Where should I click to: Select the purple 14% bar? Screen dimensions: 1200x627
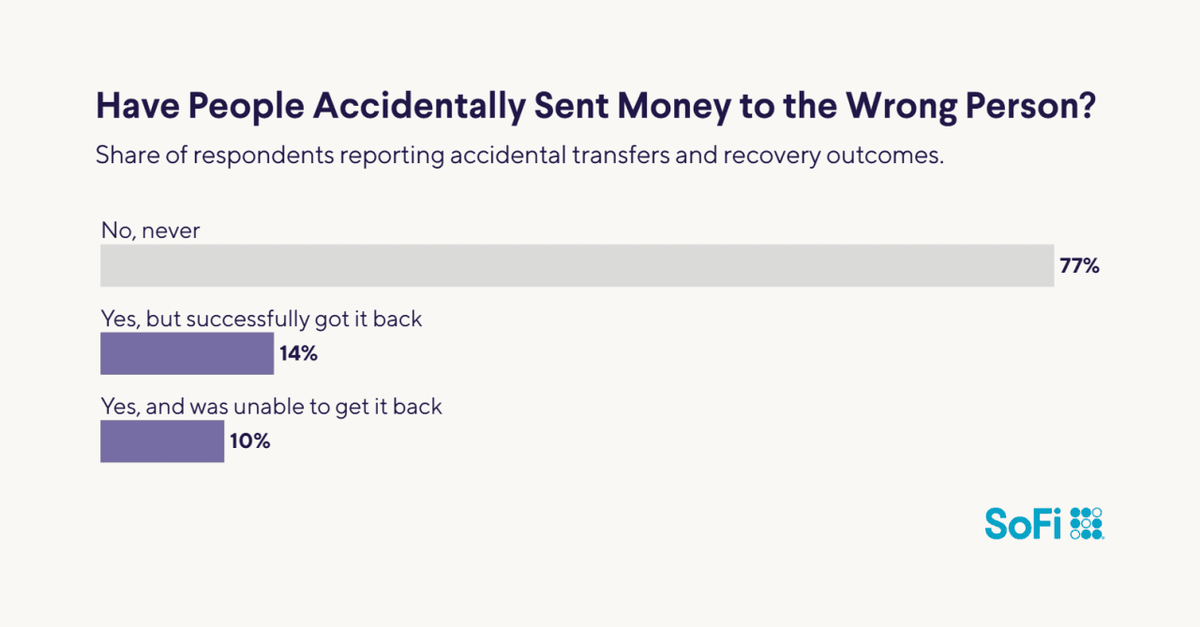(187, 354)
